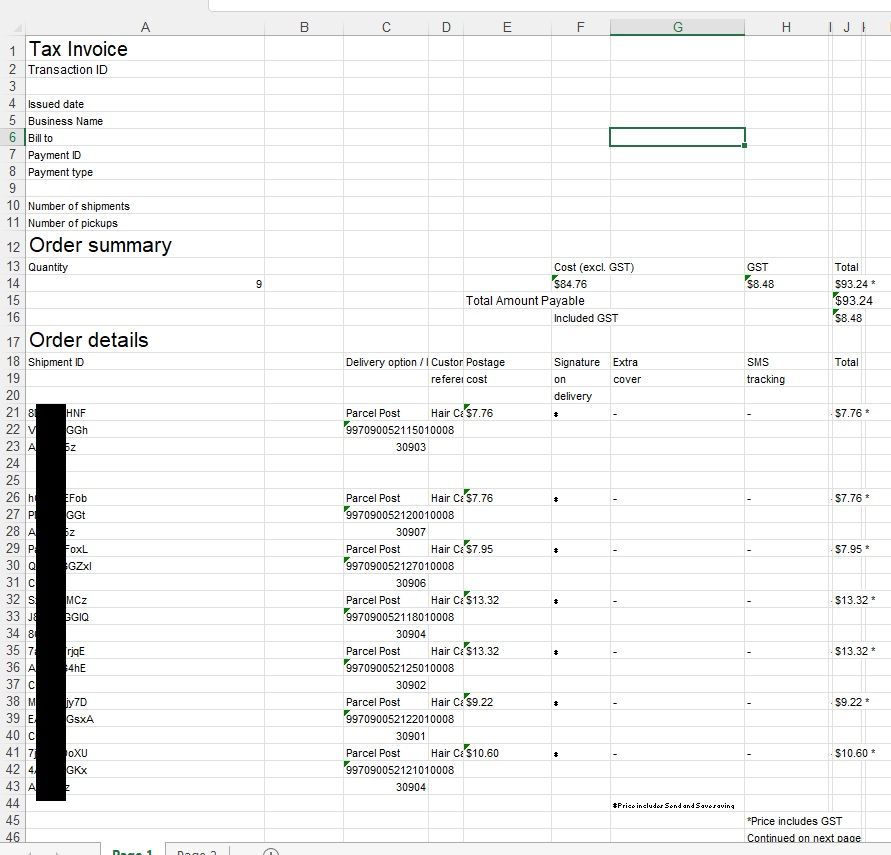Select row 17 header
This screenshot has height=855, width=891.
tap(13, 341)
